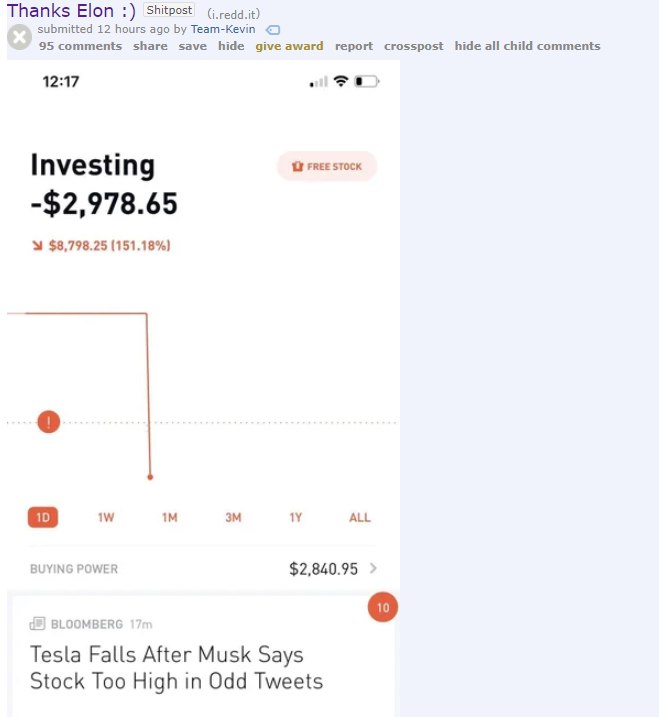Image resolution: width=659 pixels, height=717 pixels.
Task: Tap the battery icon in status bar
Action: tap(366, 81)
